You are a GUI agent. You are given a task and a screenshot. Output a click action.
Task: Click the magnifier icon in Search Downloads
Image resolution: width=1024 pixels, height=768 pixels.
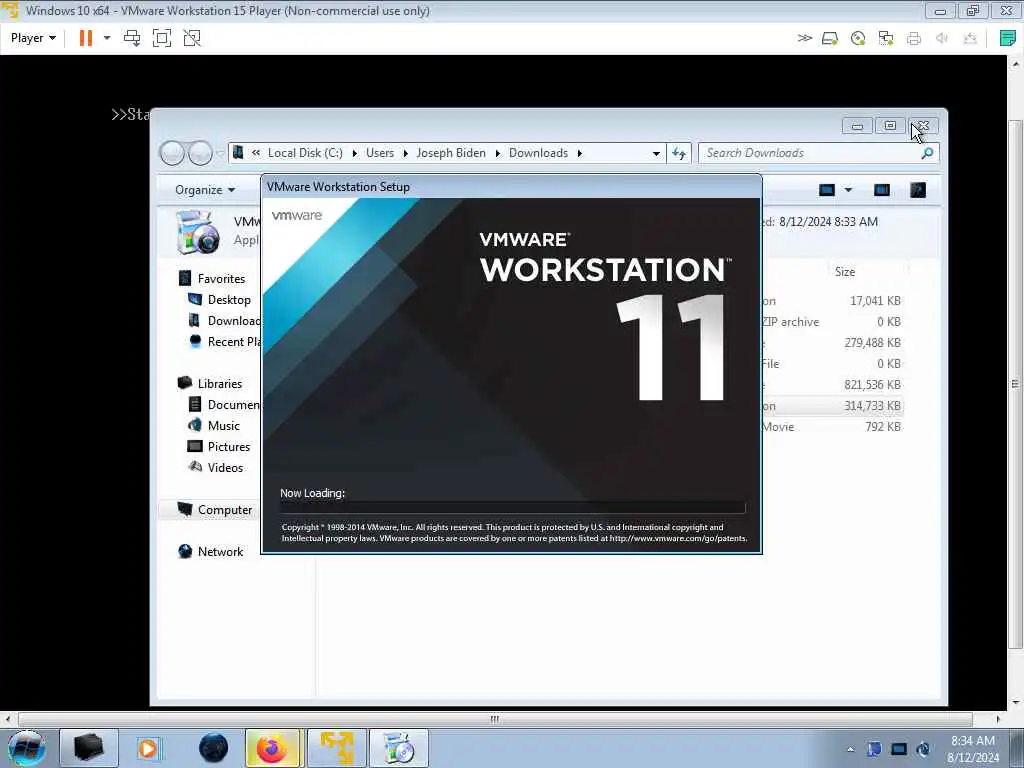tap(927, 153)
